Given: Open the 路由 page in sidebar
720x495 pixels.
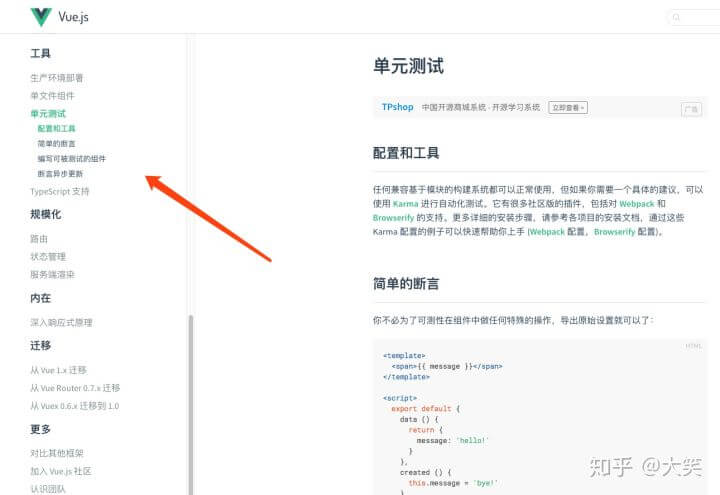Looking at the screenshot, I should pyautogui.click(x=39, y=239).
